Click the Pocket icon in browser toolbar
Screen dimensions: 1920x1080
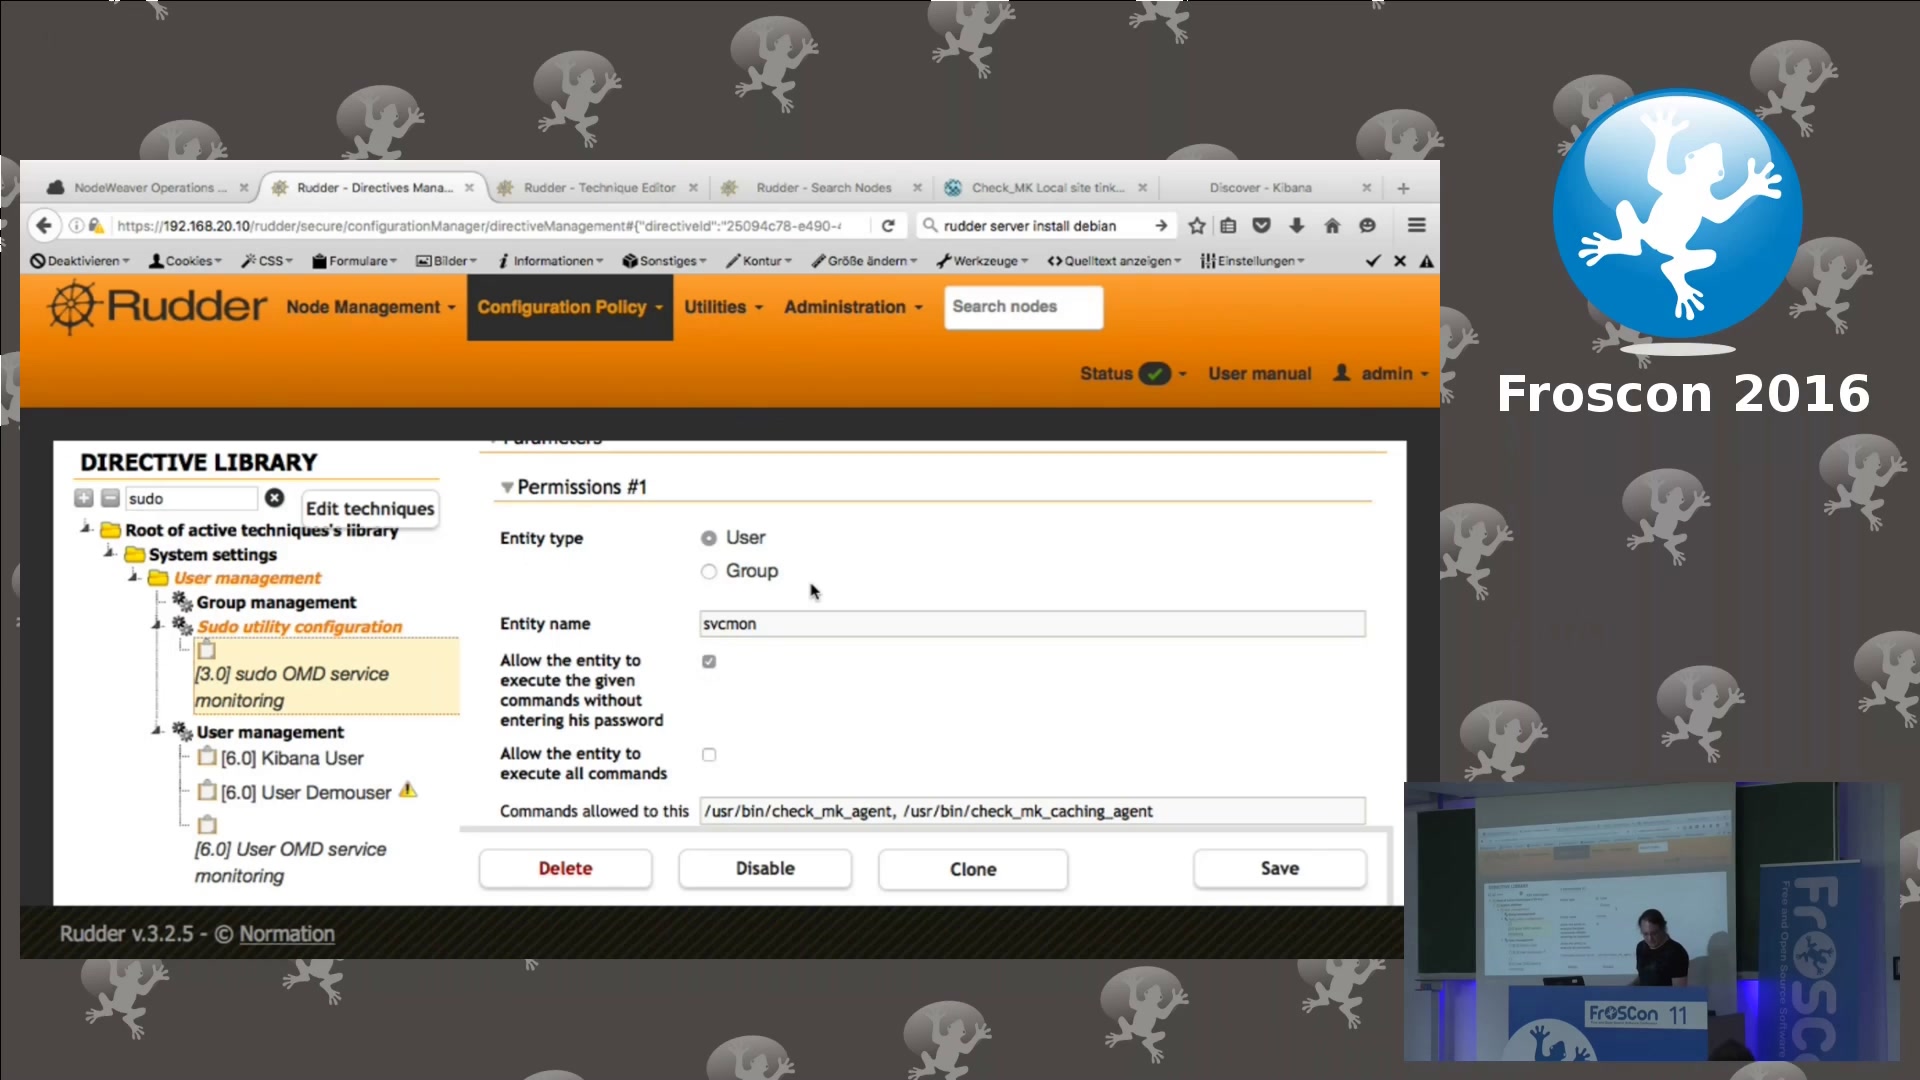tap(1262, 226)
